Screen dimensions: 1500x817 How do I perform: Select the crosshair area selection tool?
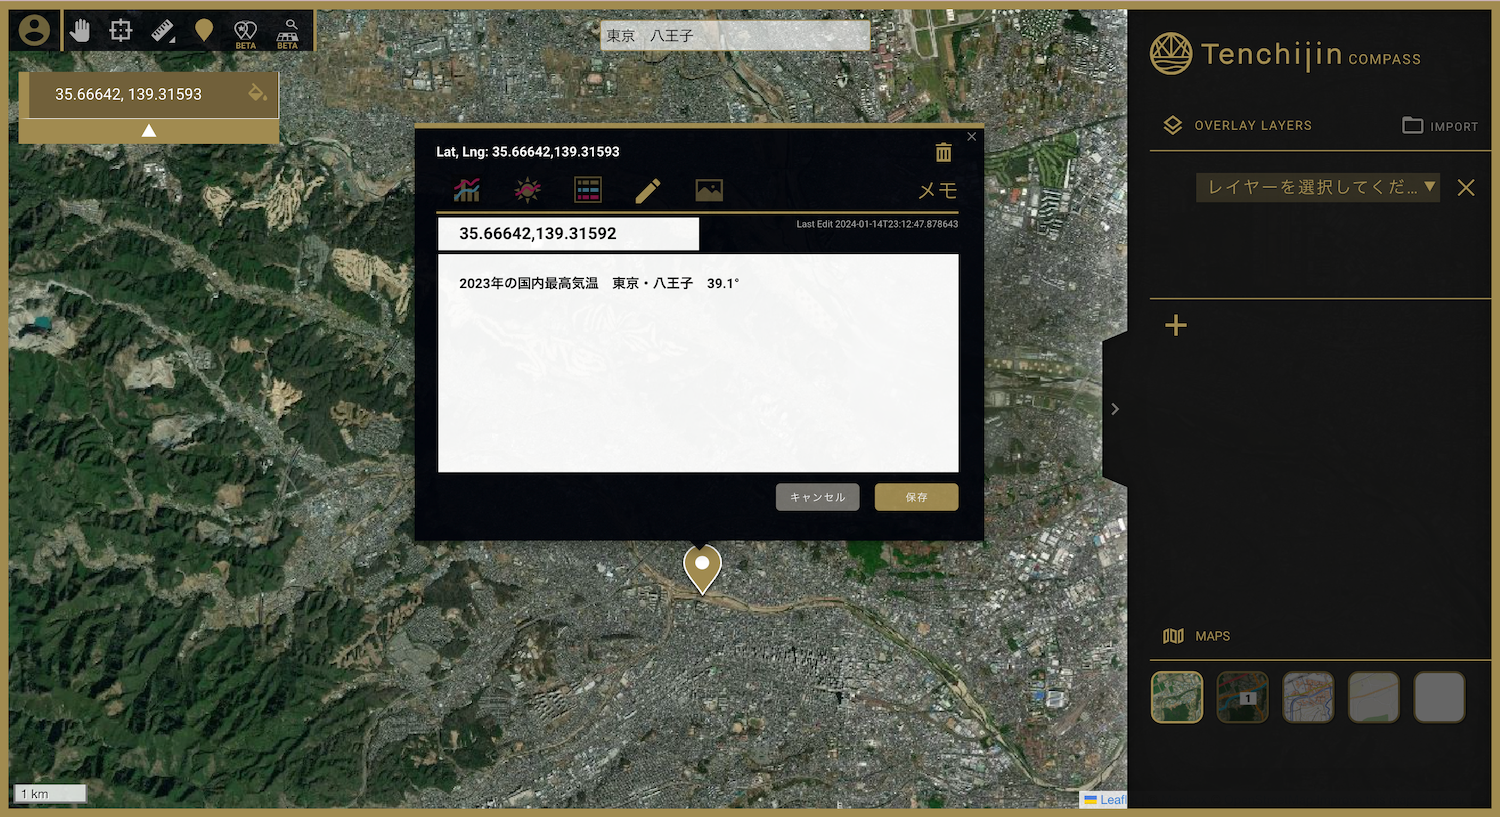120,29
